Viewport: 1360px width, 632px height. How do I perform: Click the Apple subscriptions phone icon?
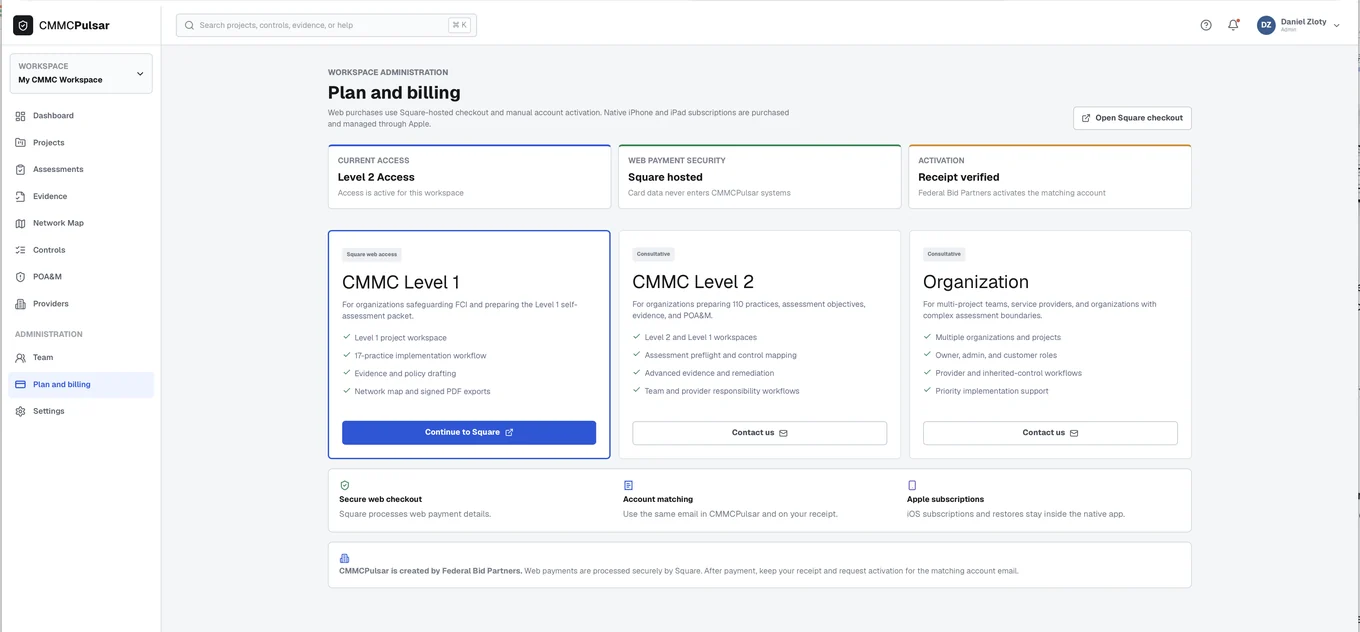tap(912, 485)
